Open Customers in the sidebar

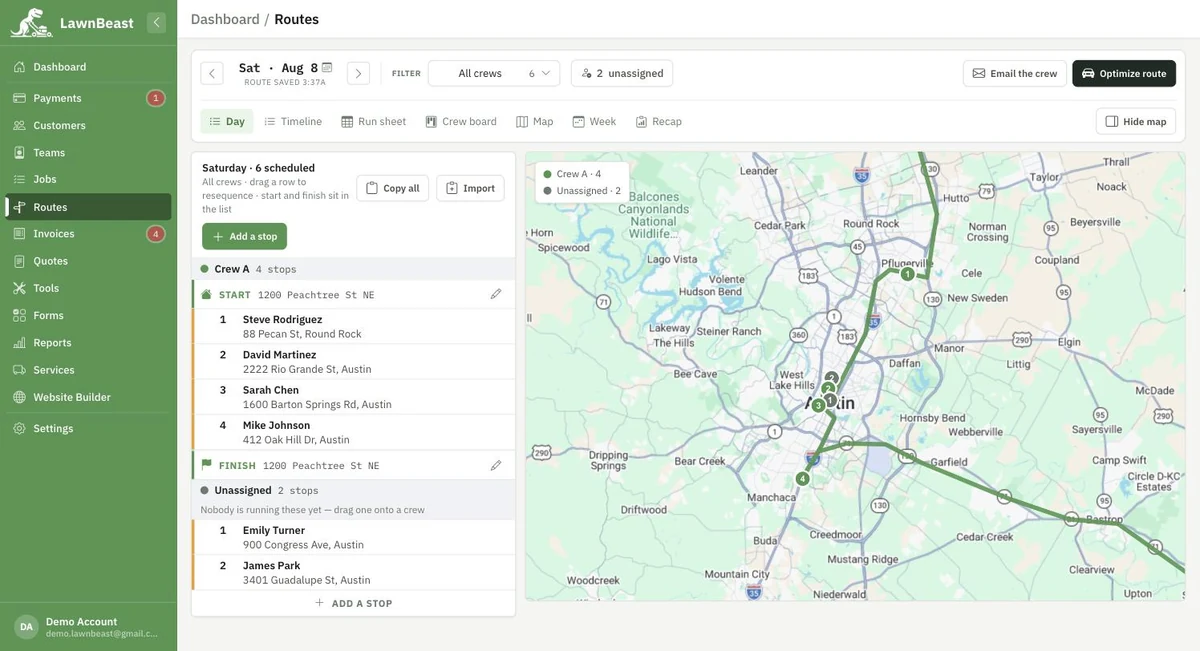click(x=88, y=125)
